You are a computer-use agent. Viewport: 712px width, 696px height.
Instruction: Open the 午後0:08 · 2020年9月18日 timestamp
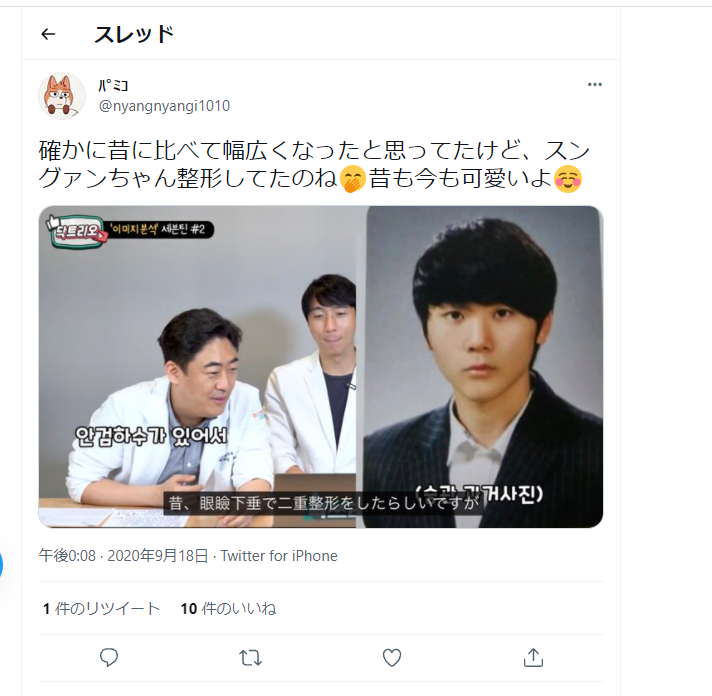(124, 556)
